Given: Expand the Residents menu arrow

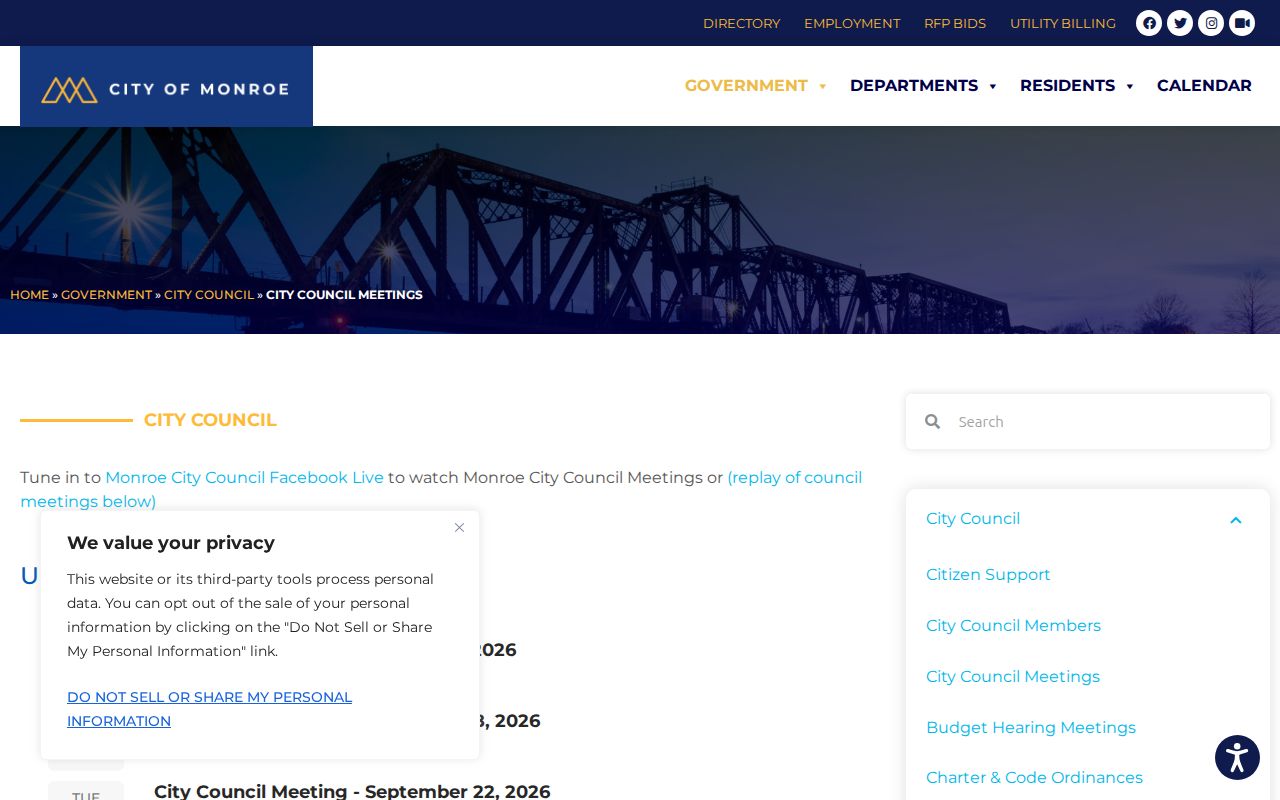Looking at the screenshot, I should tap(1130, 86).
